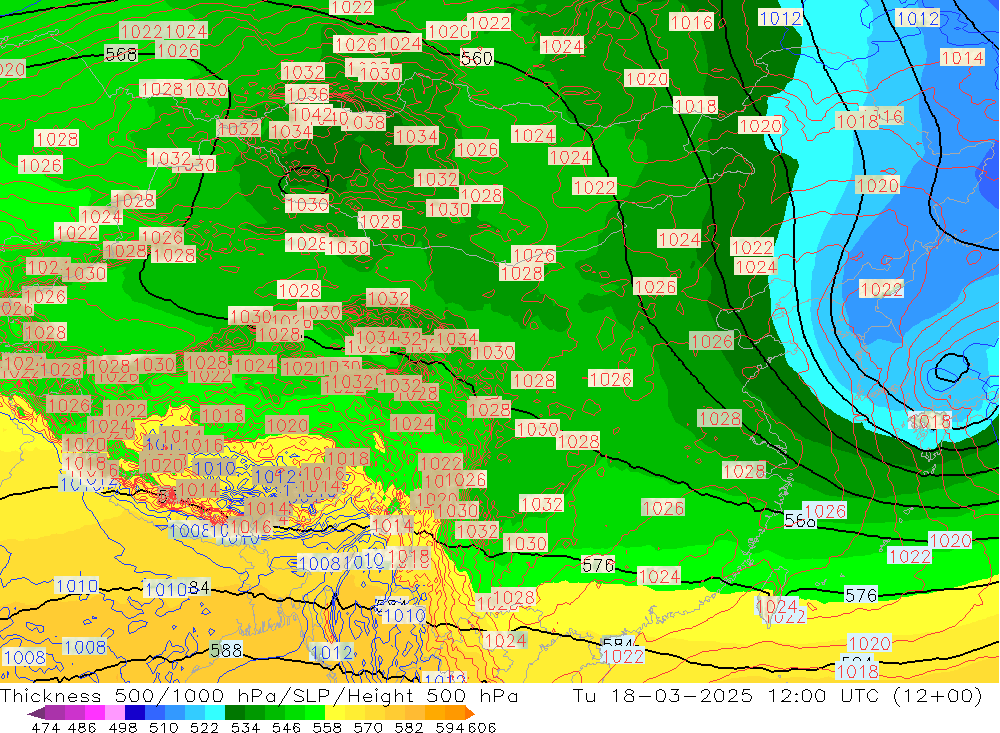Select the 510 value on the color legend
Viewport: 1000px width, 733px height.
[164, 727]
